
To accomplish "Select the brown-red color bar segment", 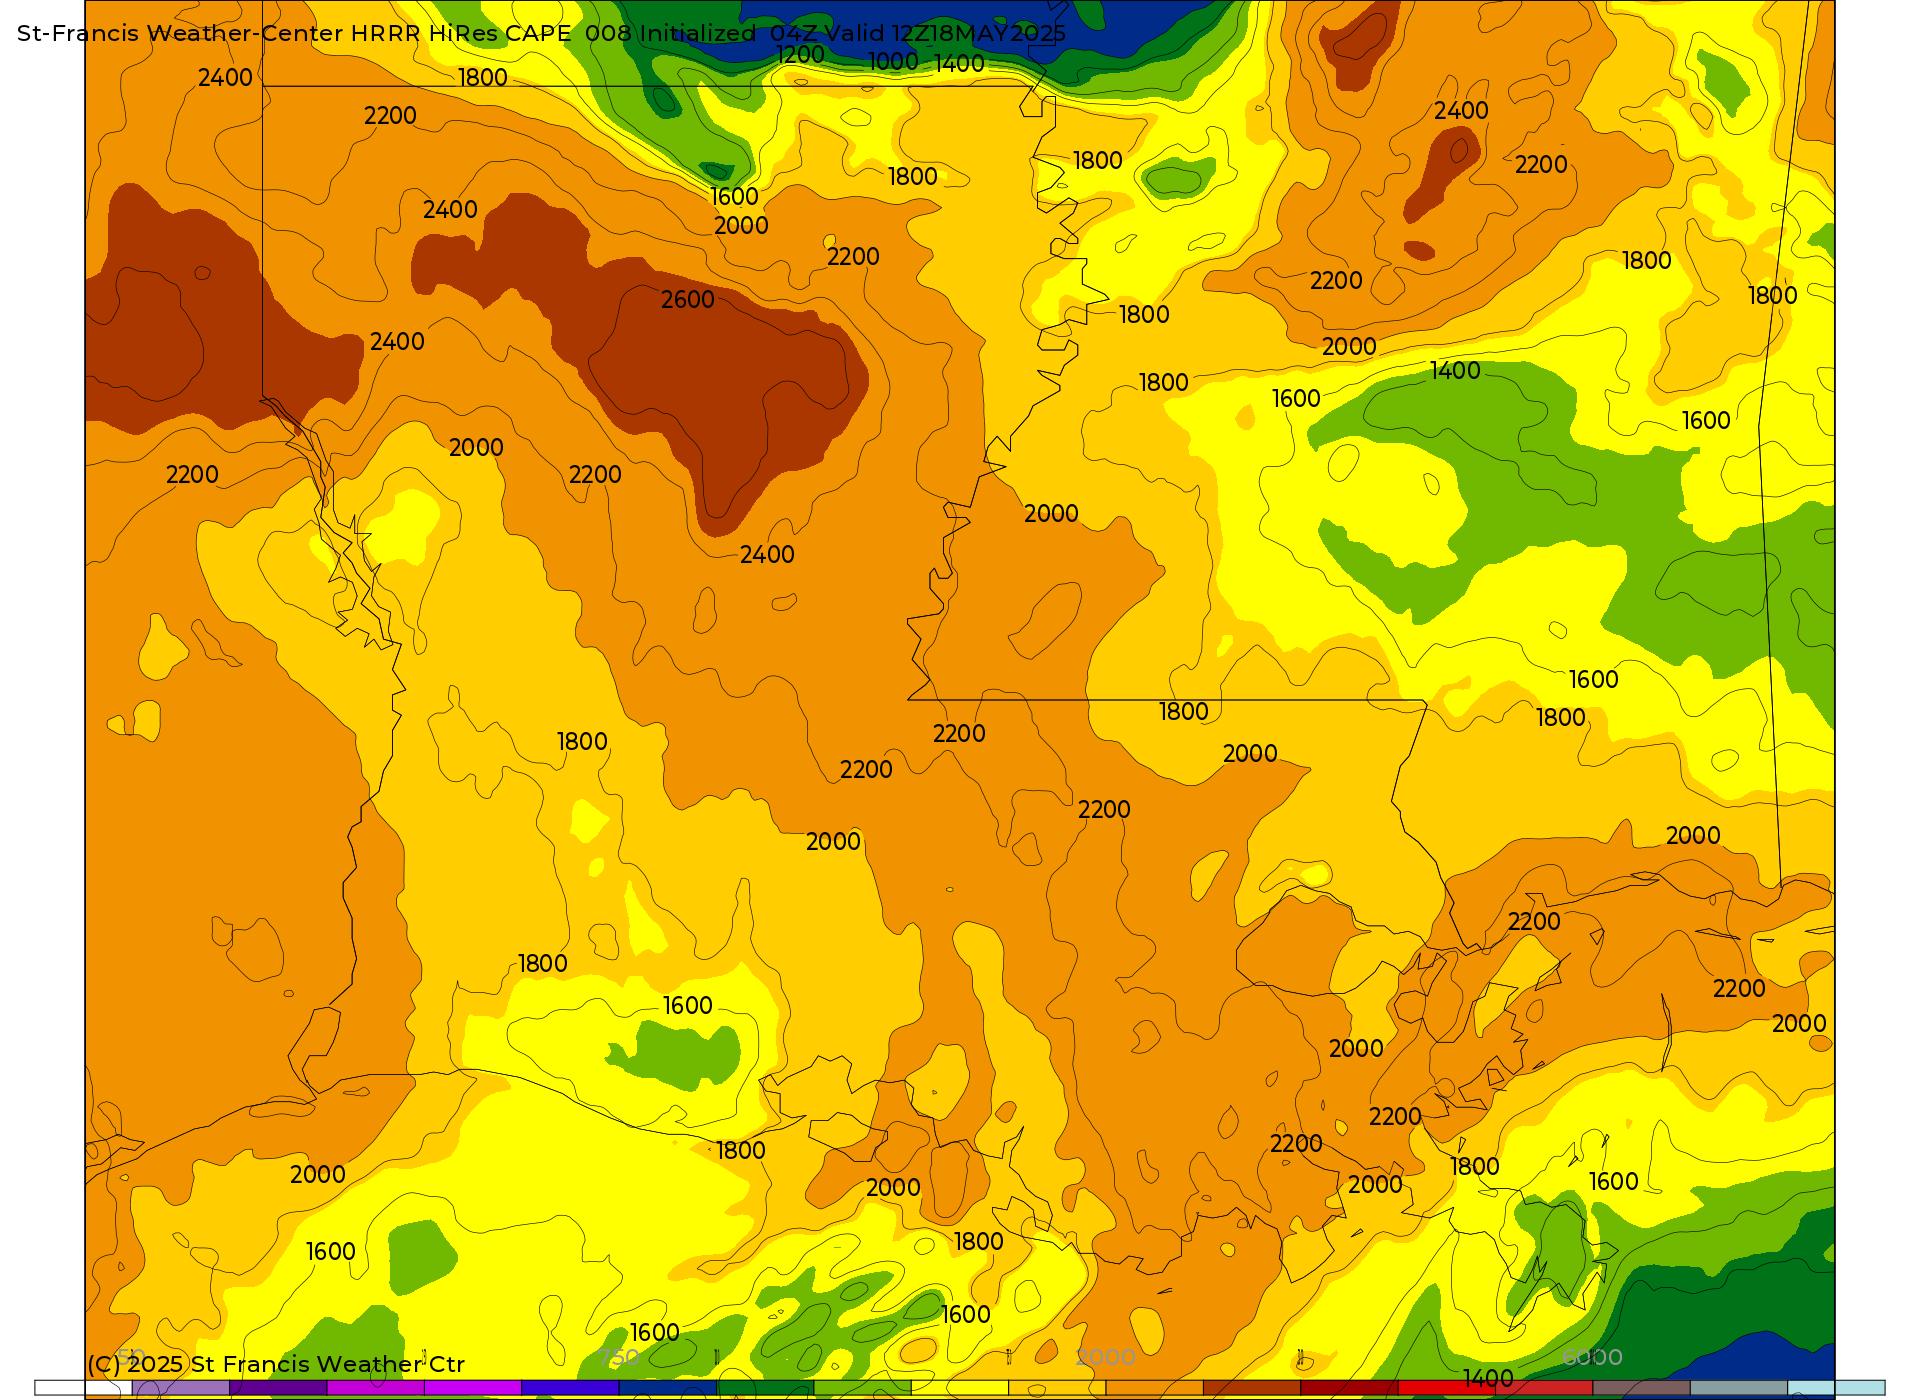I will (1251, 1388).
